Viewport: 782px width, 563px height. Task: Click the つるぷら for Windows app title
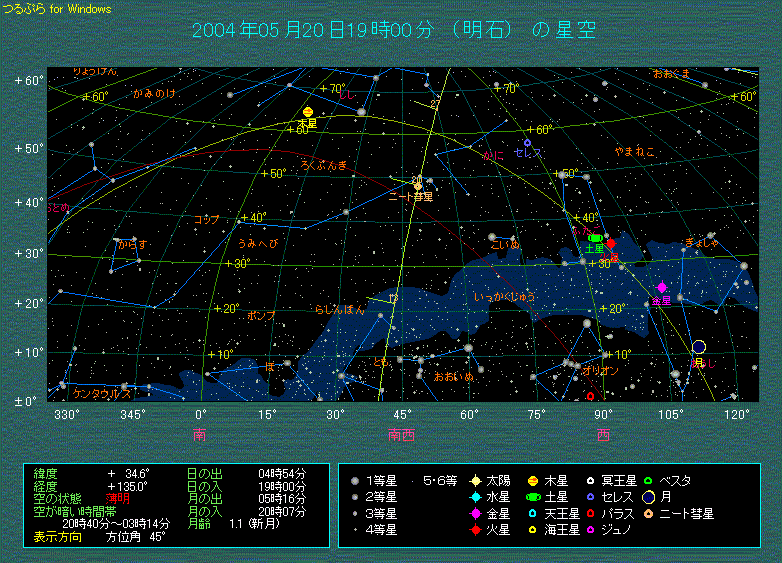pos(56,8)
